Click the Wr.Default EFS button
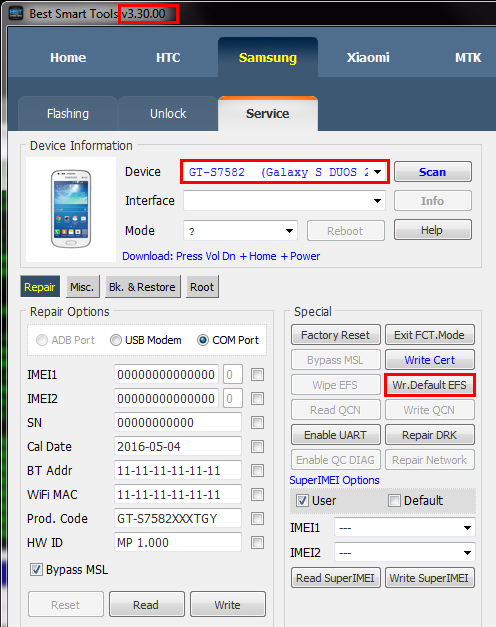496x627 pixels. (x=430, y=385)
